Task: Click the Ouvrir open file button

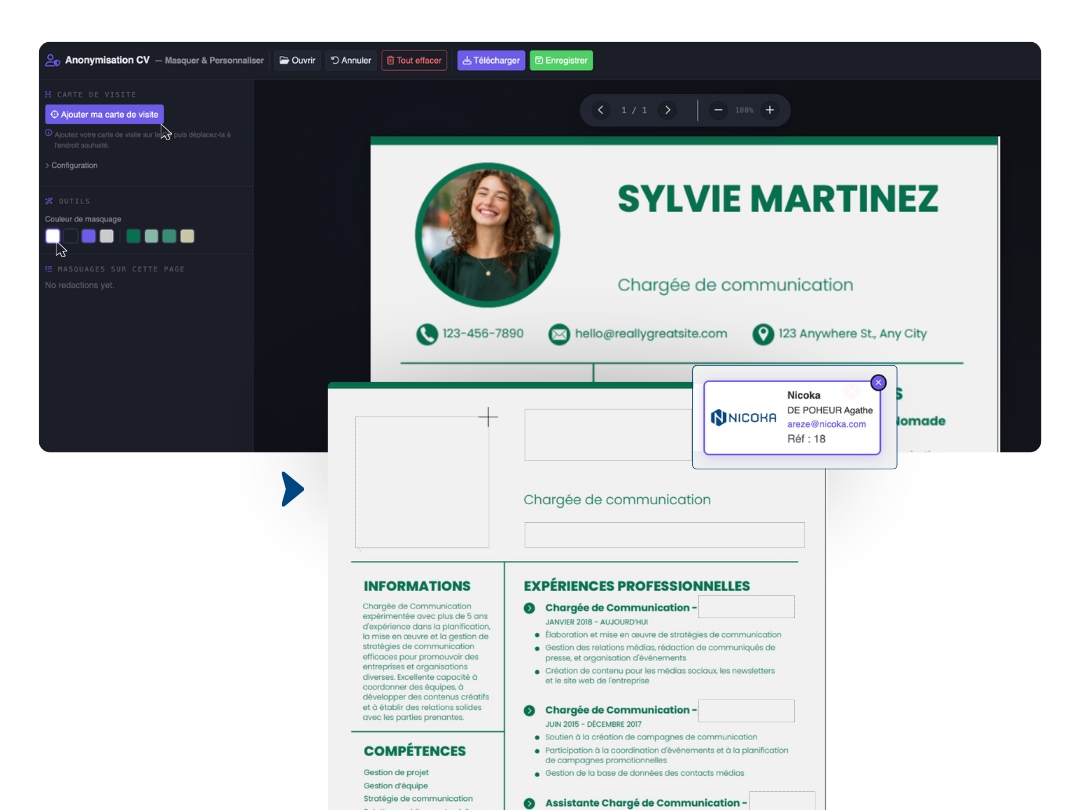Action: click(x=297, y=60)
